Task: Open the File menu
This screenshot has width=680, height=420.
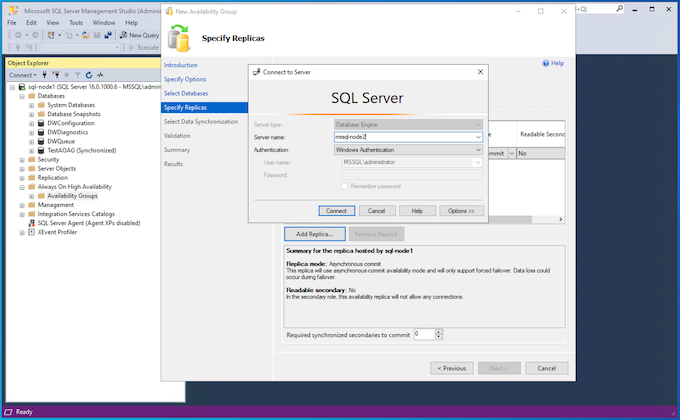Action: coord(12,23)
